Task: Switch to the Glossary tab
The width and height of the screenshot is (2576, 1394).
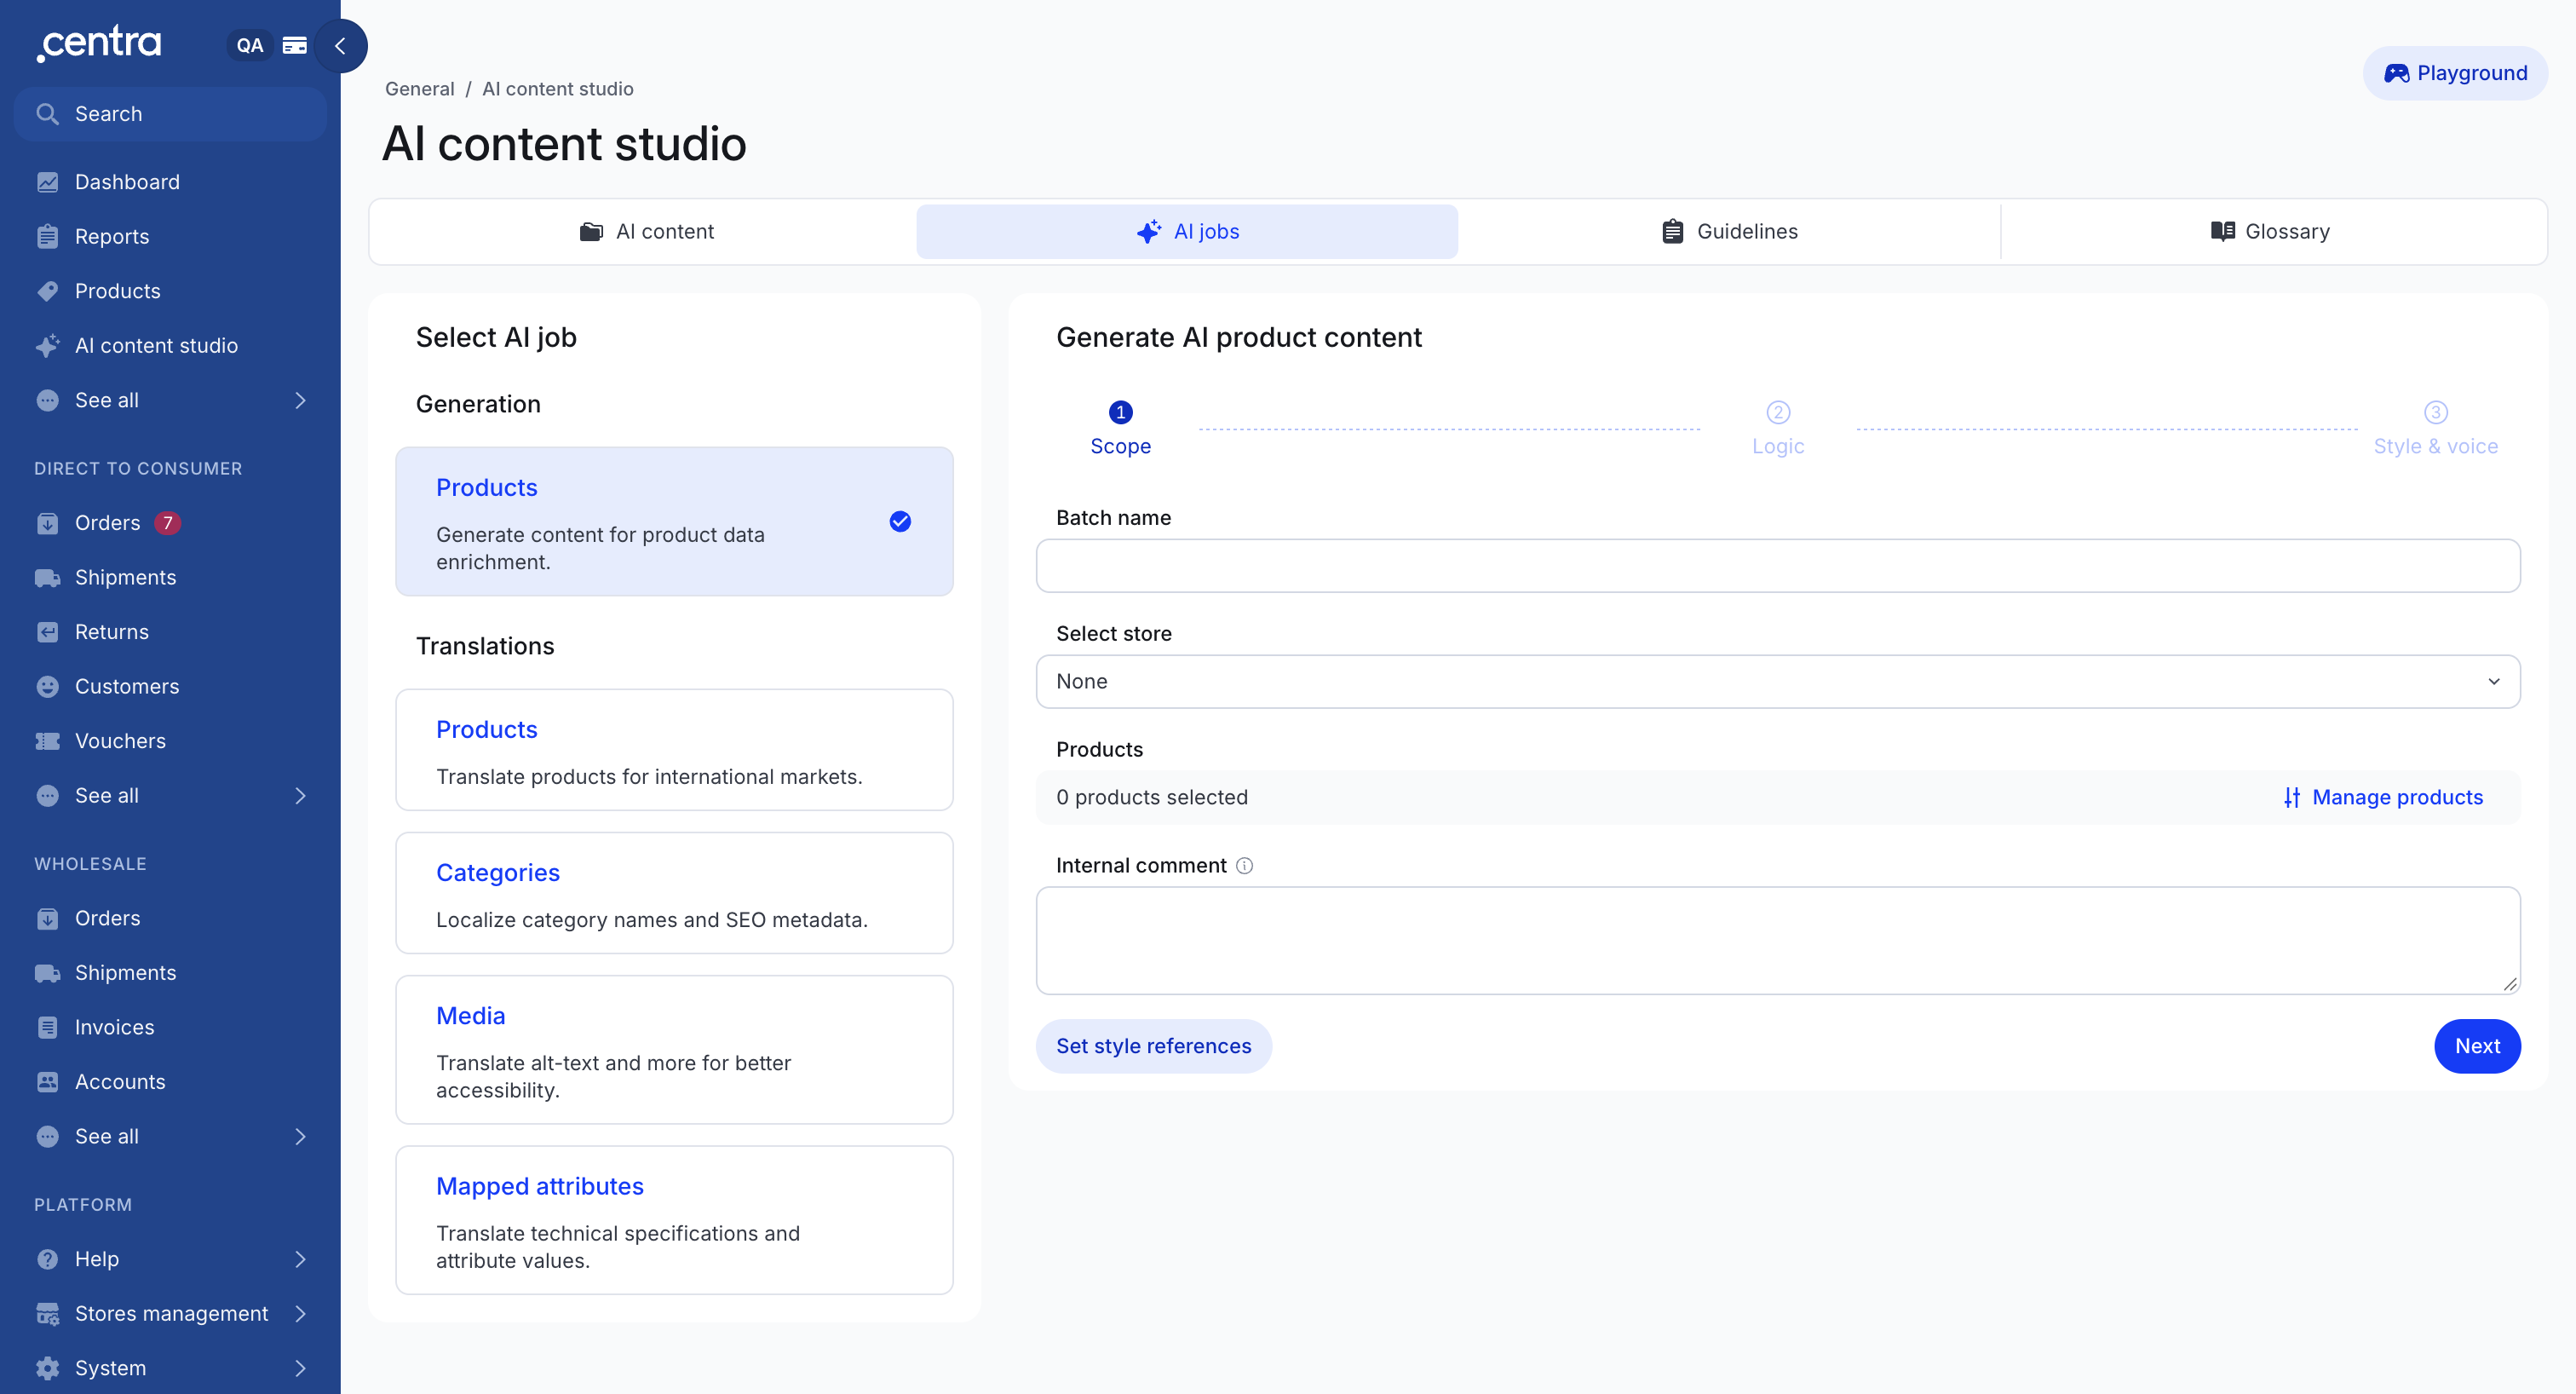Action: [2270, 232]
